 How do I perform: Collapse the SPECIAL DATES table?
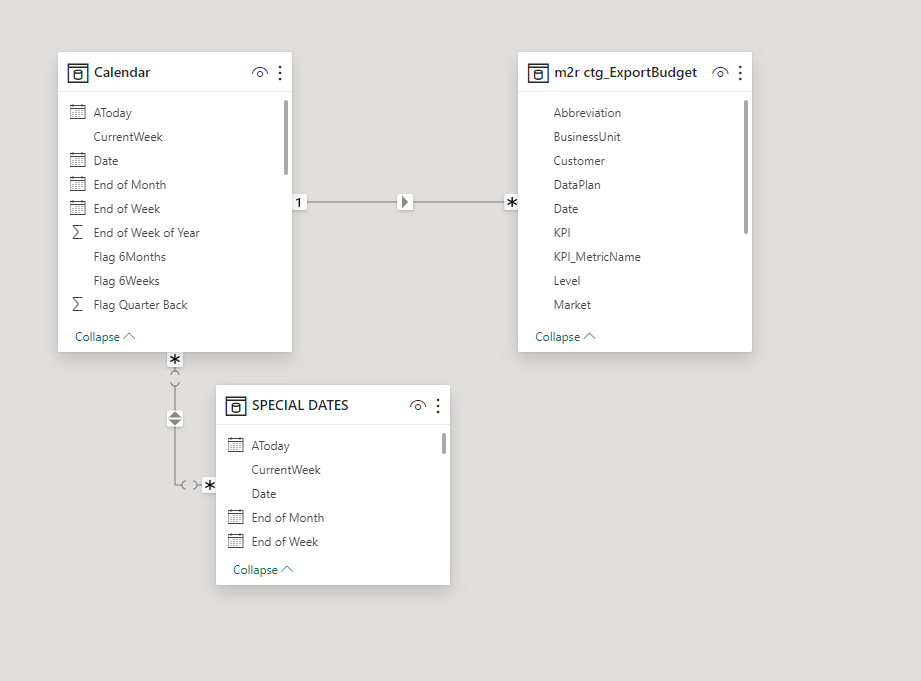click(263, 570)
